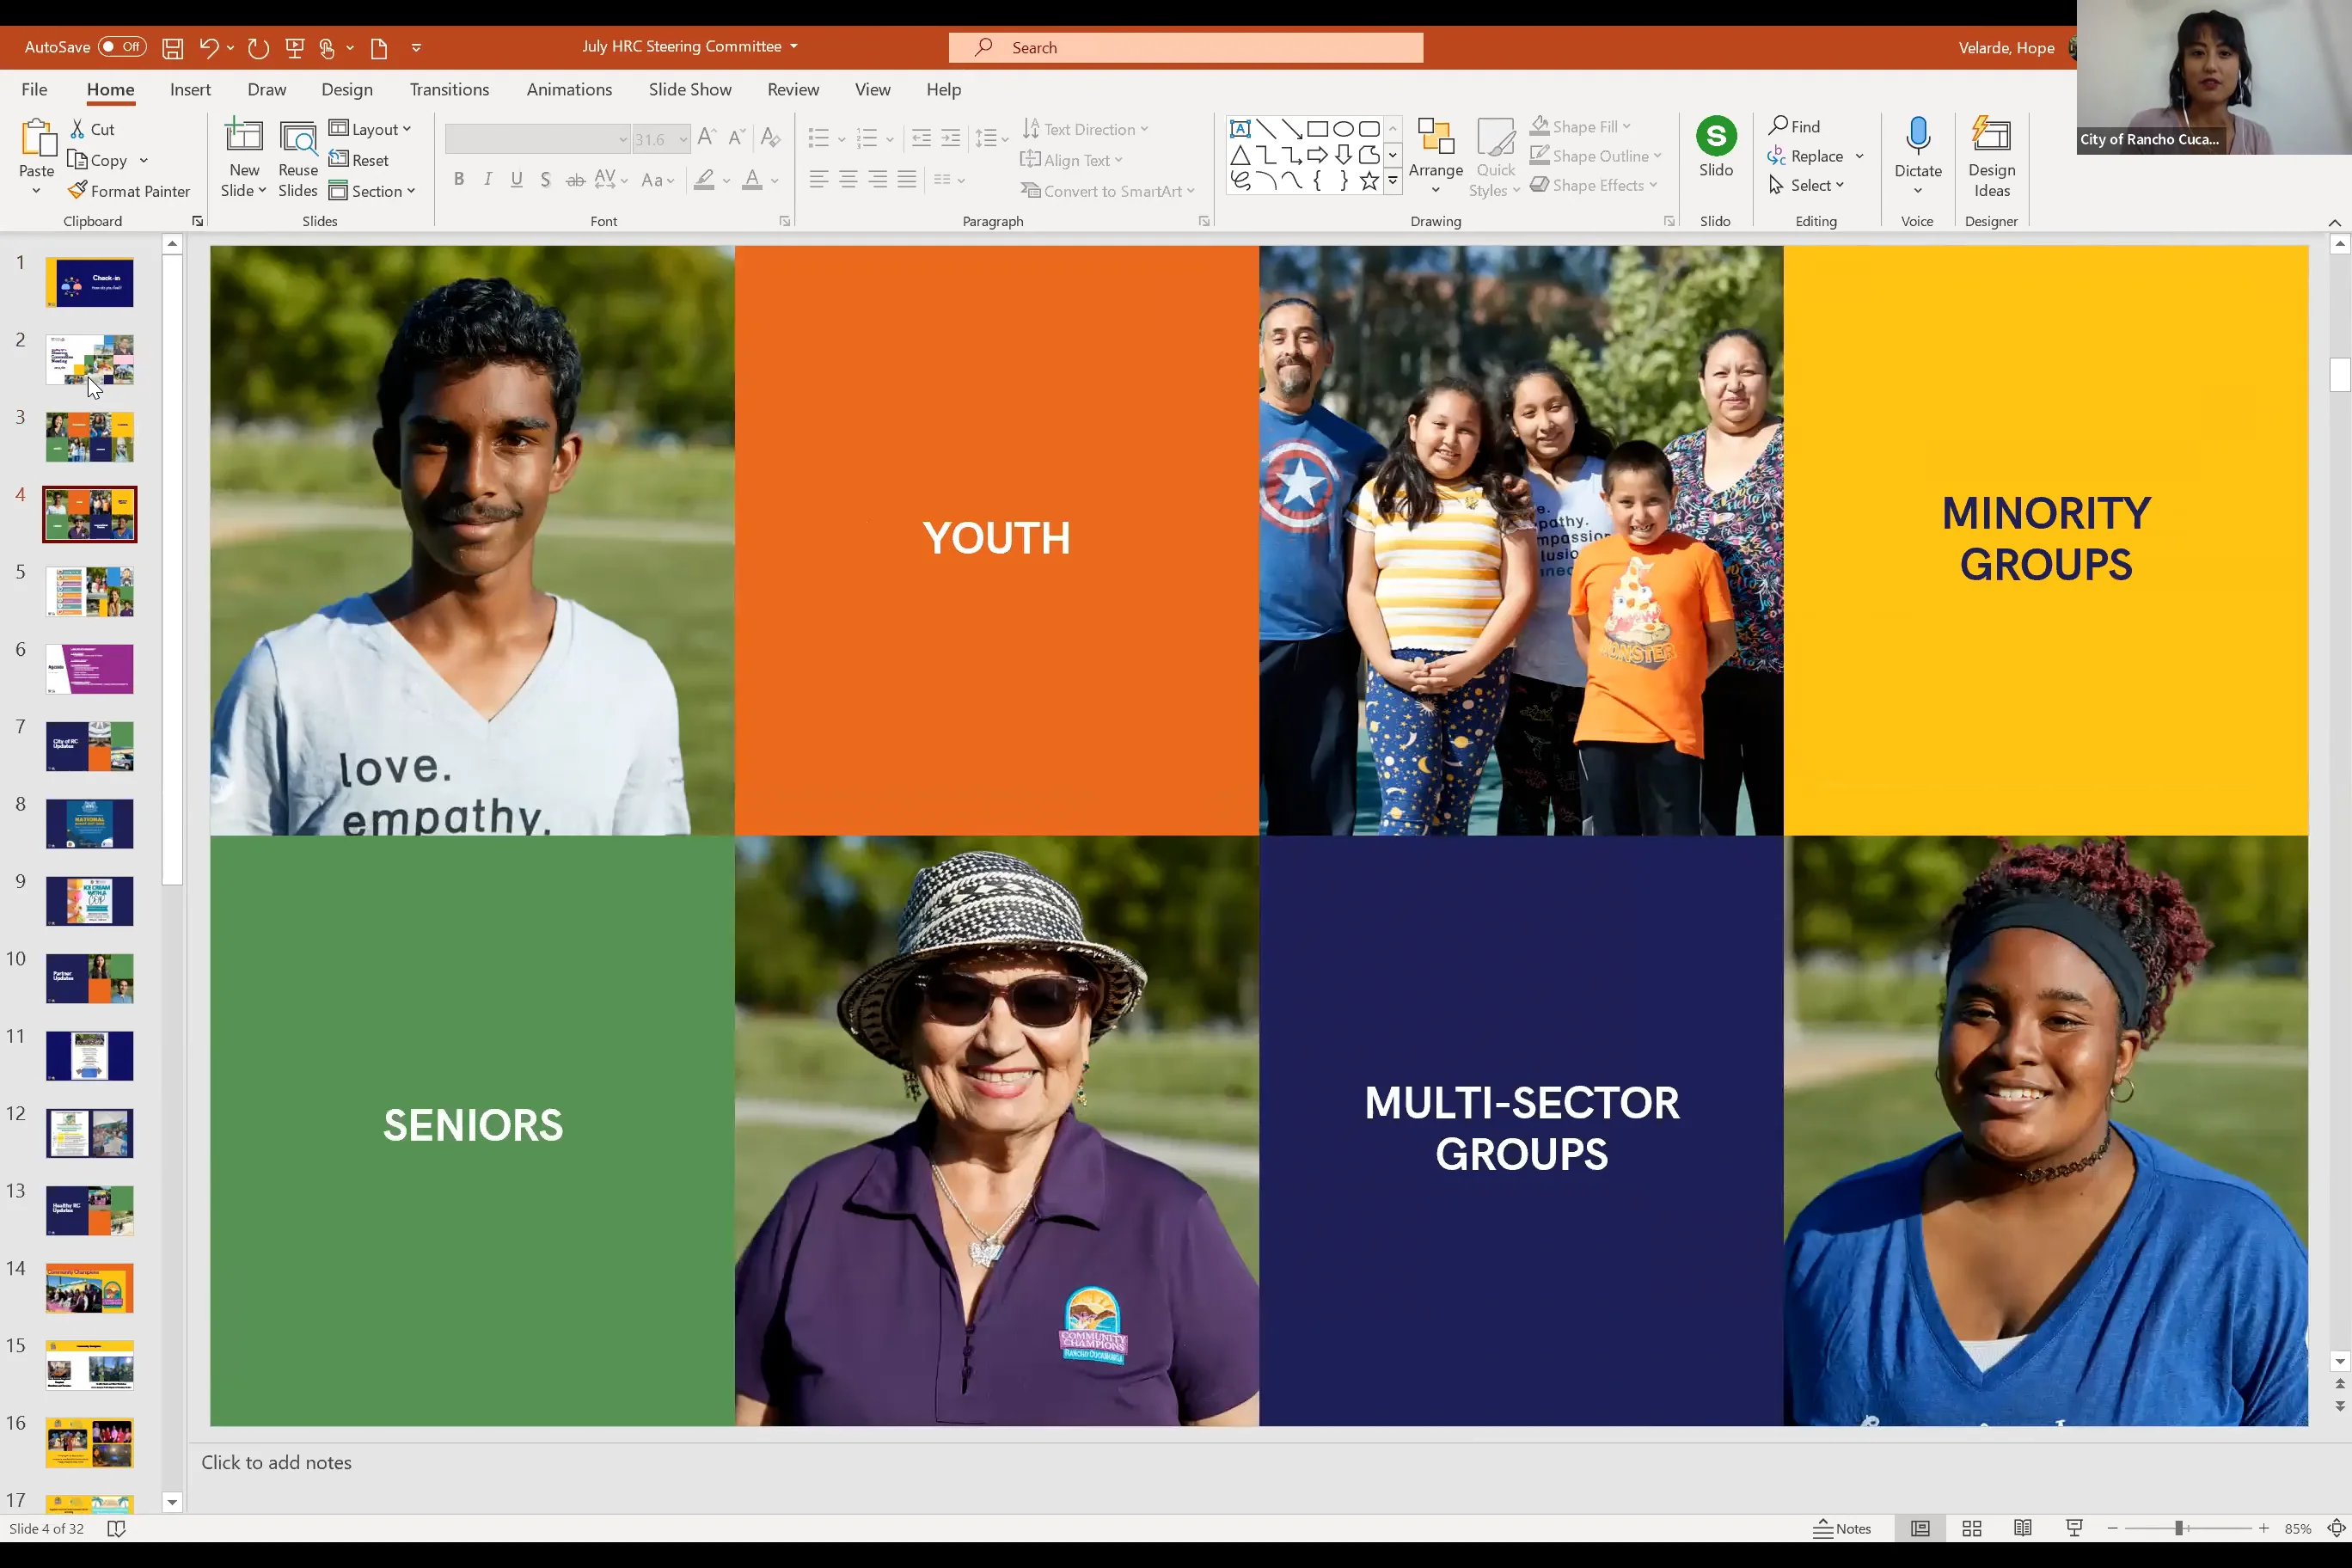
Task: Toggle the Notes pane button
Action: (x=1842, y=1528)
